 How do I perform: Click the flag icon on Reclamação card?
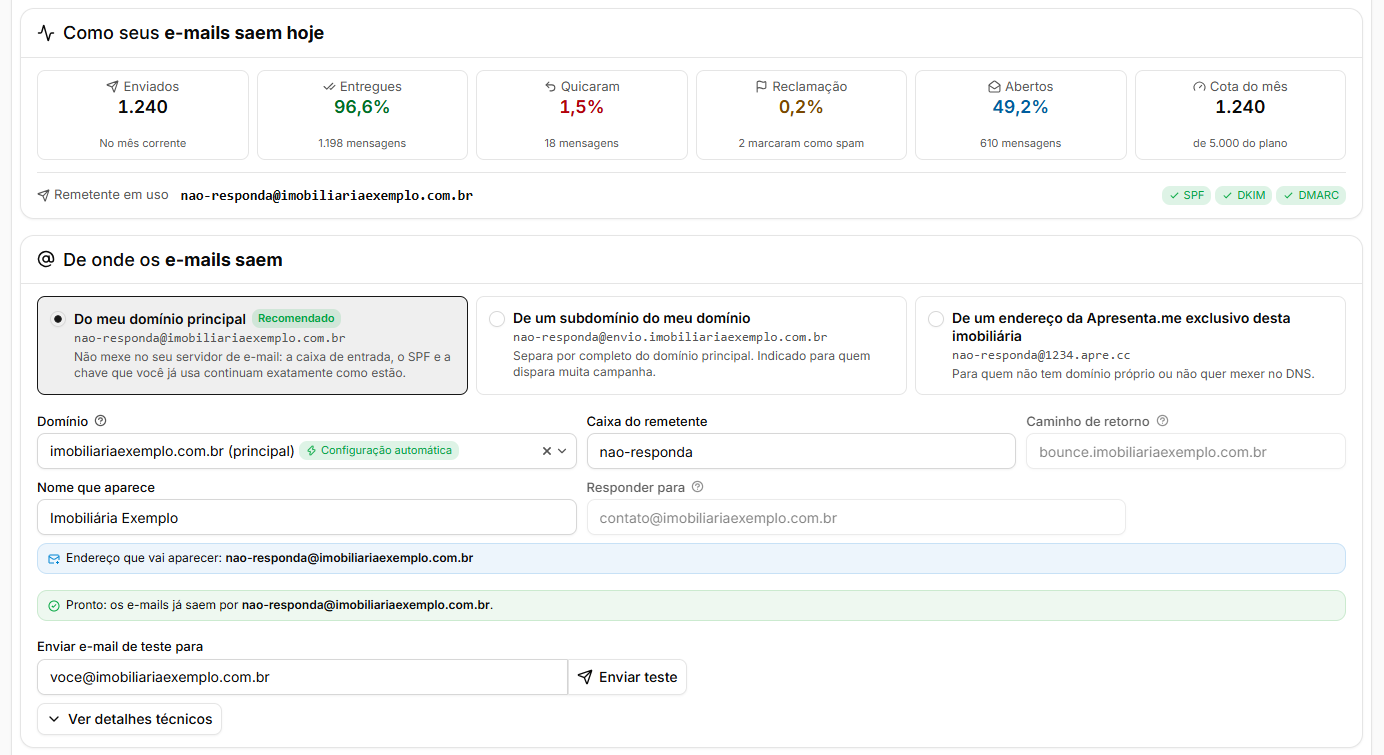coord(762,87)
